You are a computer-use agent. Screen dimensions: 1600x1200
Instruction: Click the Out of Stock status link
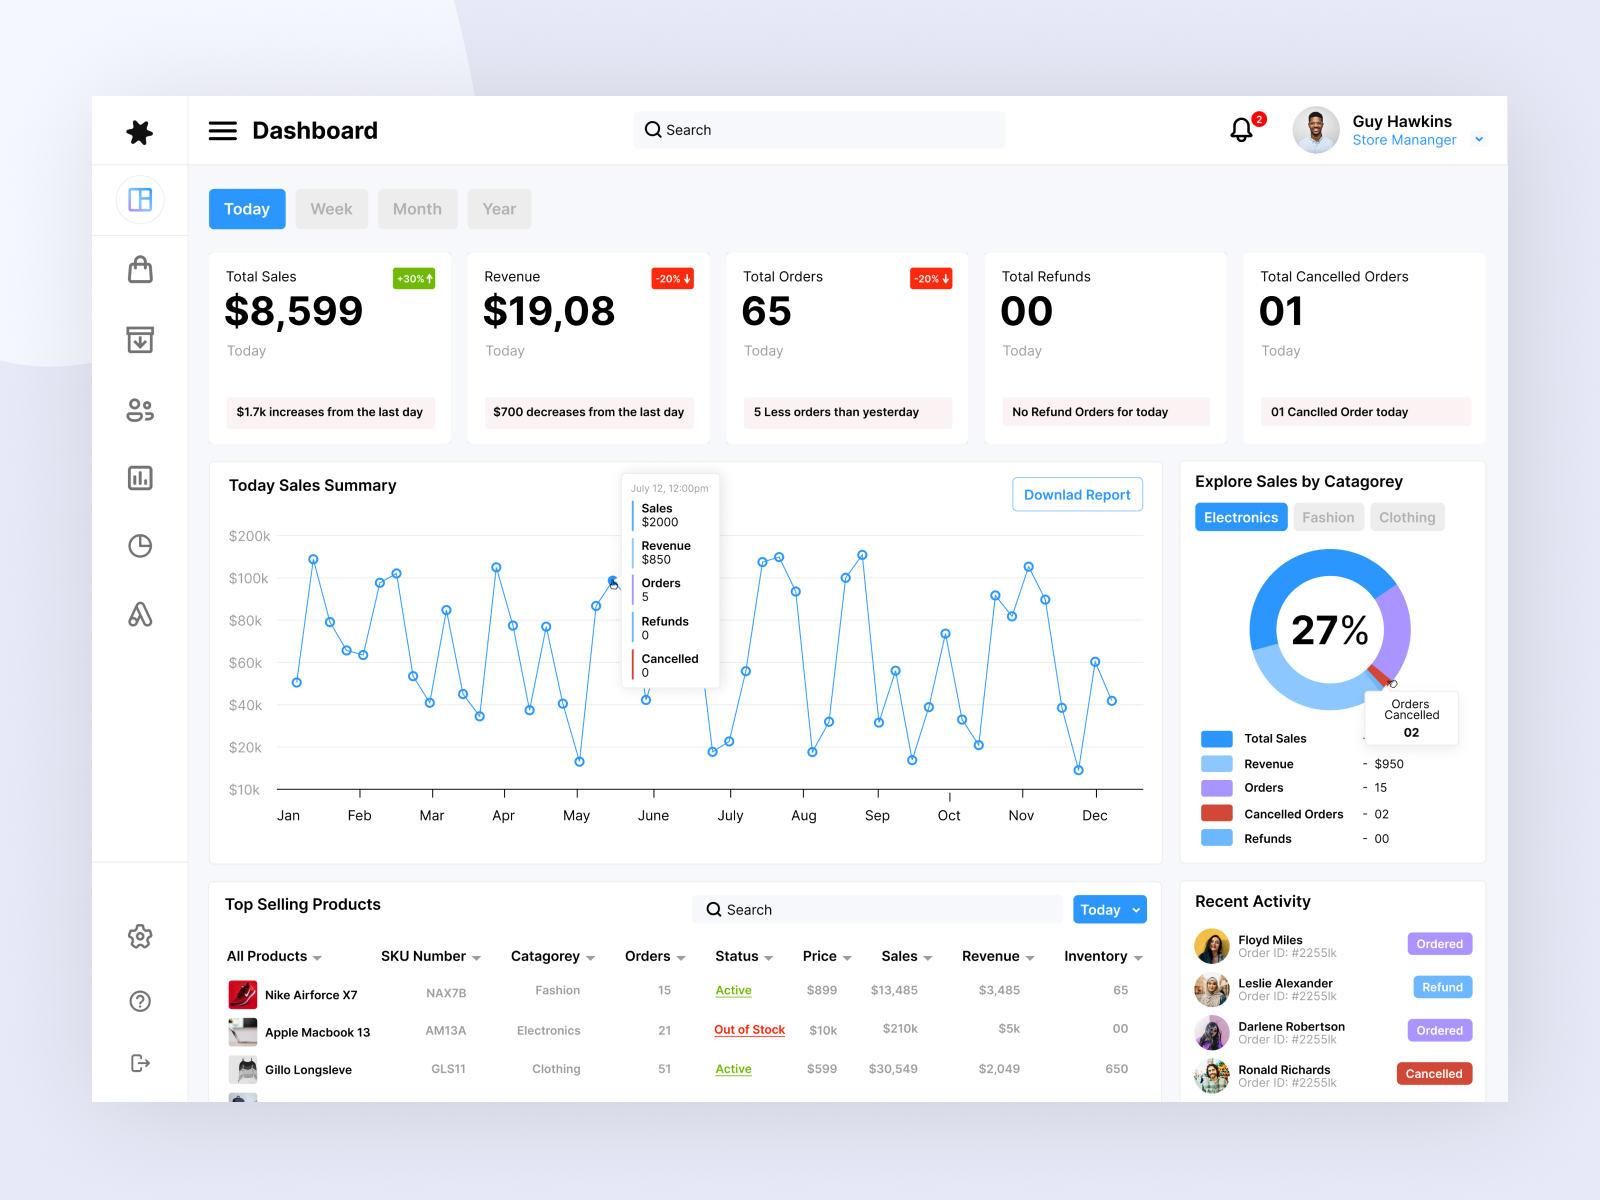coord(749,1029)
